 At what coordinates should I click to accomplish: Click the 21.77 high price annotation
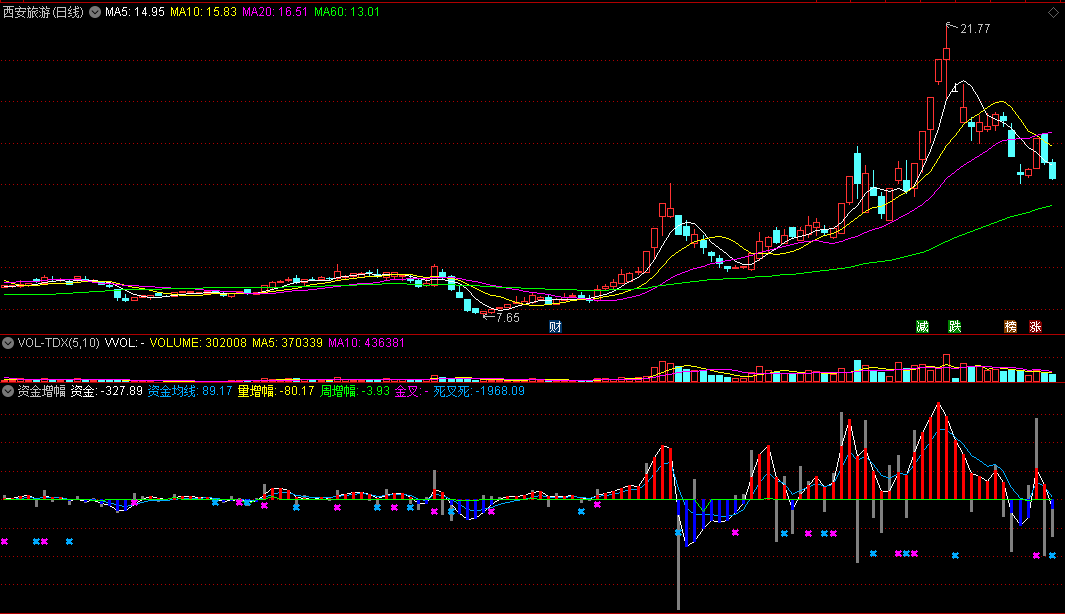coord(975,29)
